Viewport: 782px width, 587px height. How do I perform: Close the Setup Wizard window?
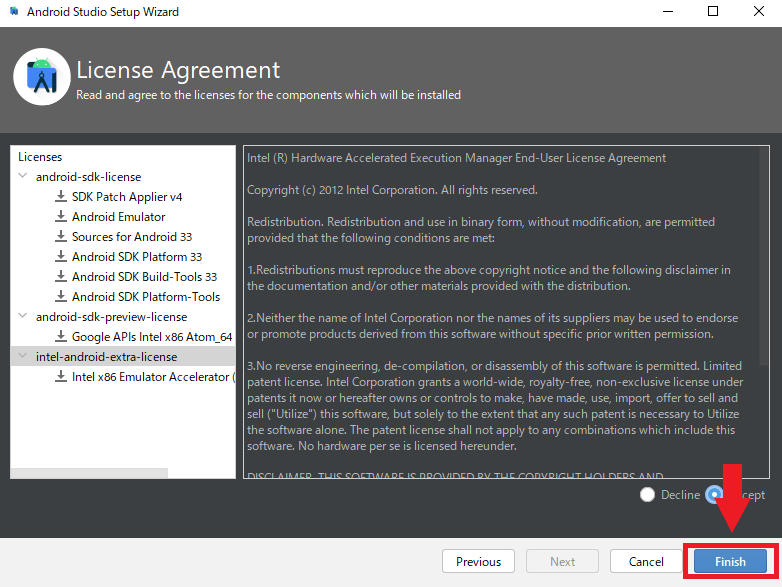coord(759,11)
